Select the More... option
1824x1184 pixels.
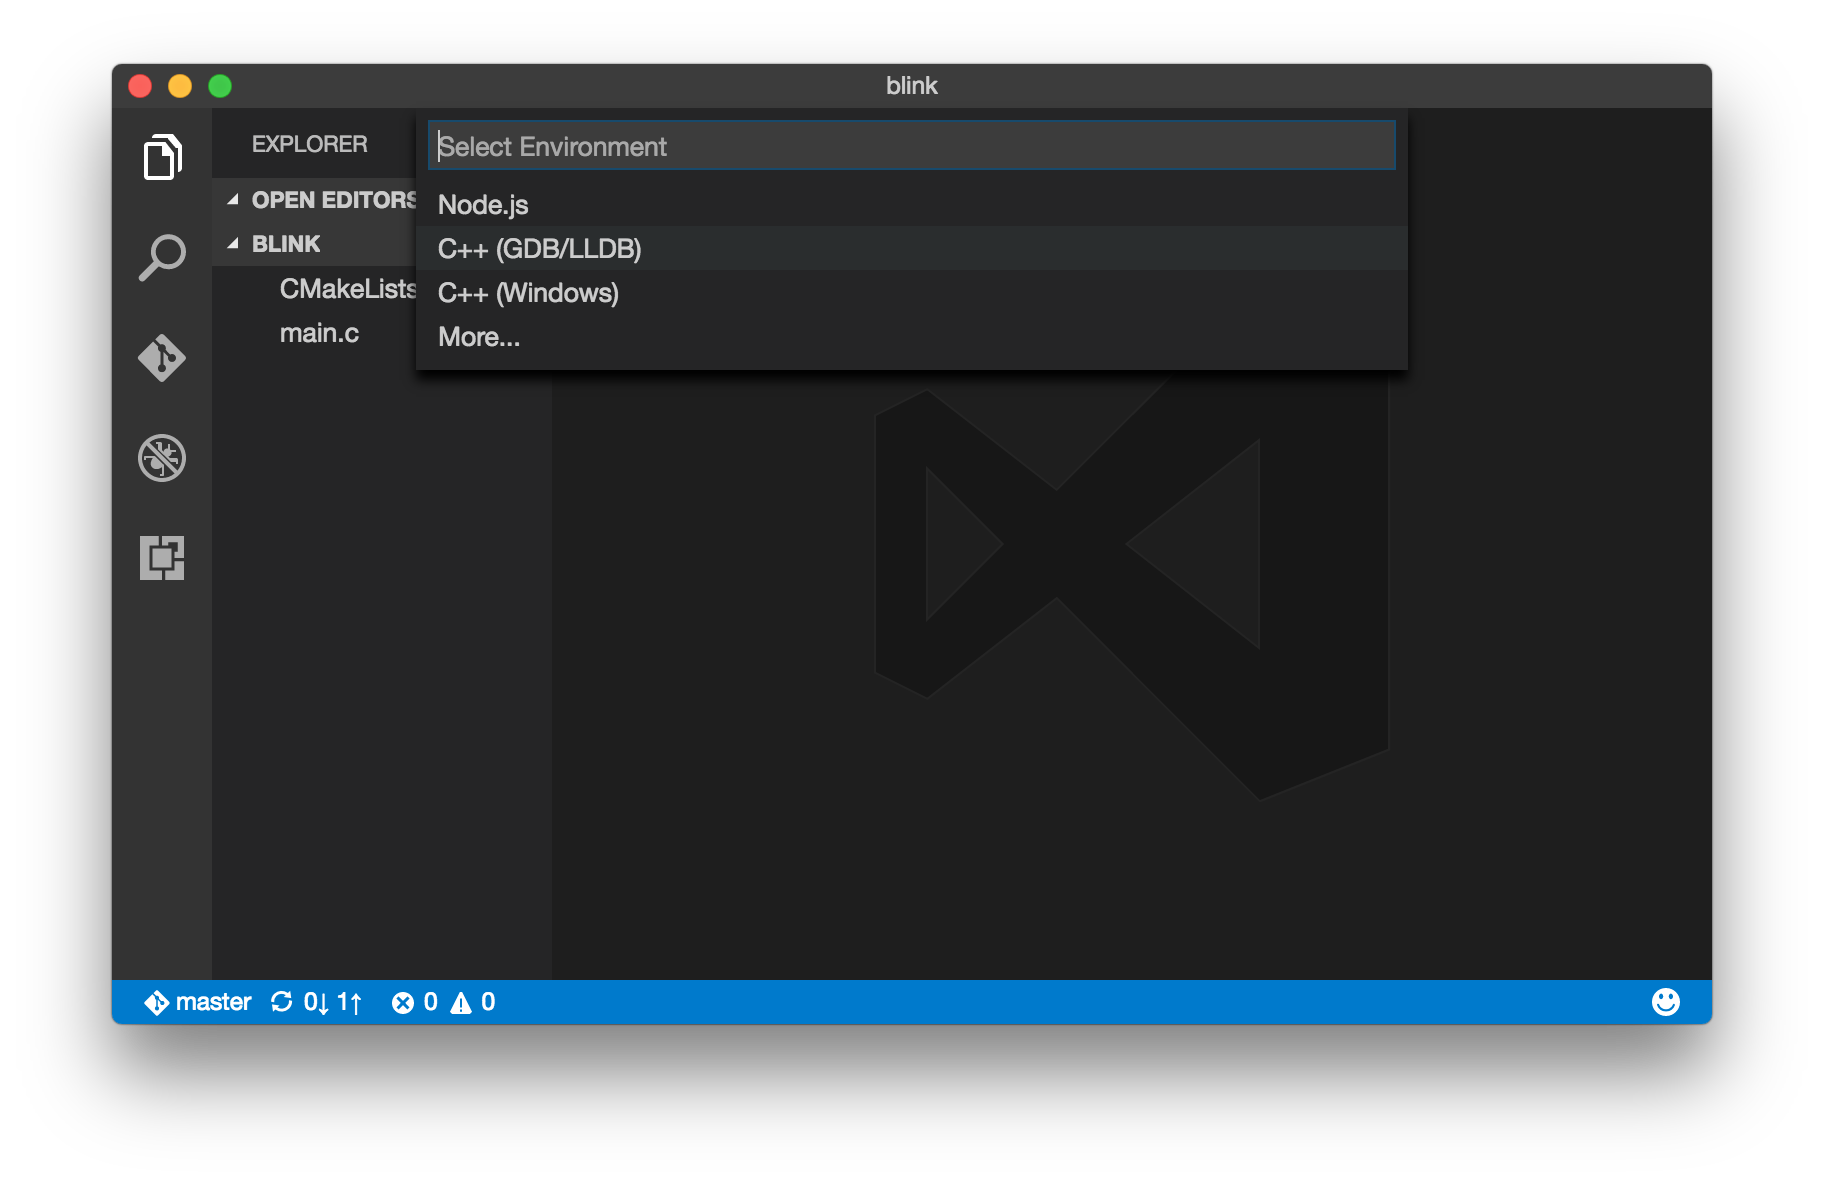coord(912,336)
